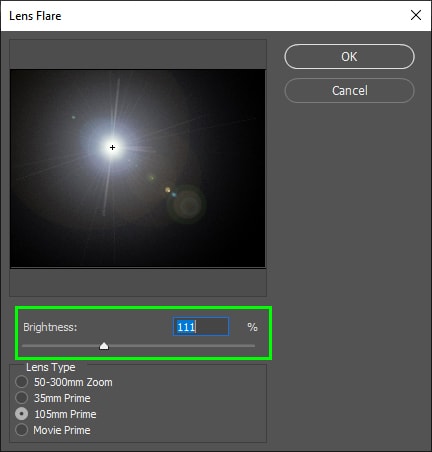Close the Lens Flare dialog
Viewport: 432px width, 452px height.
[416, 15]
